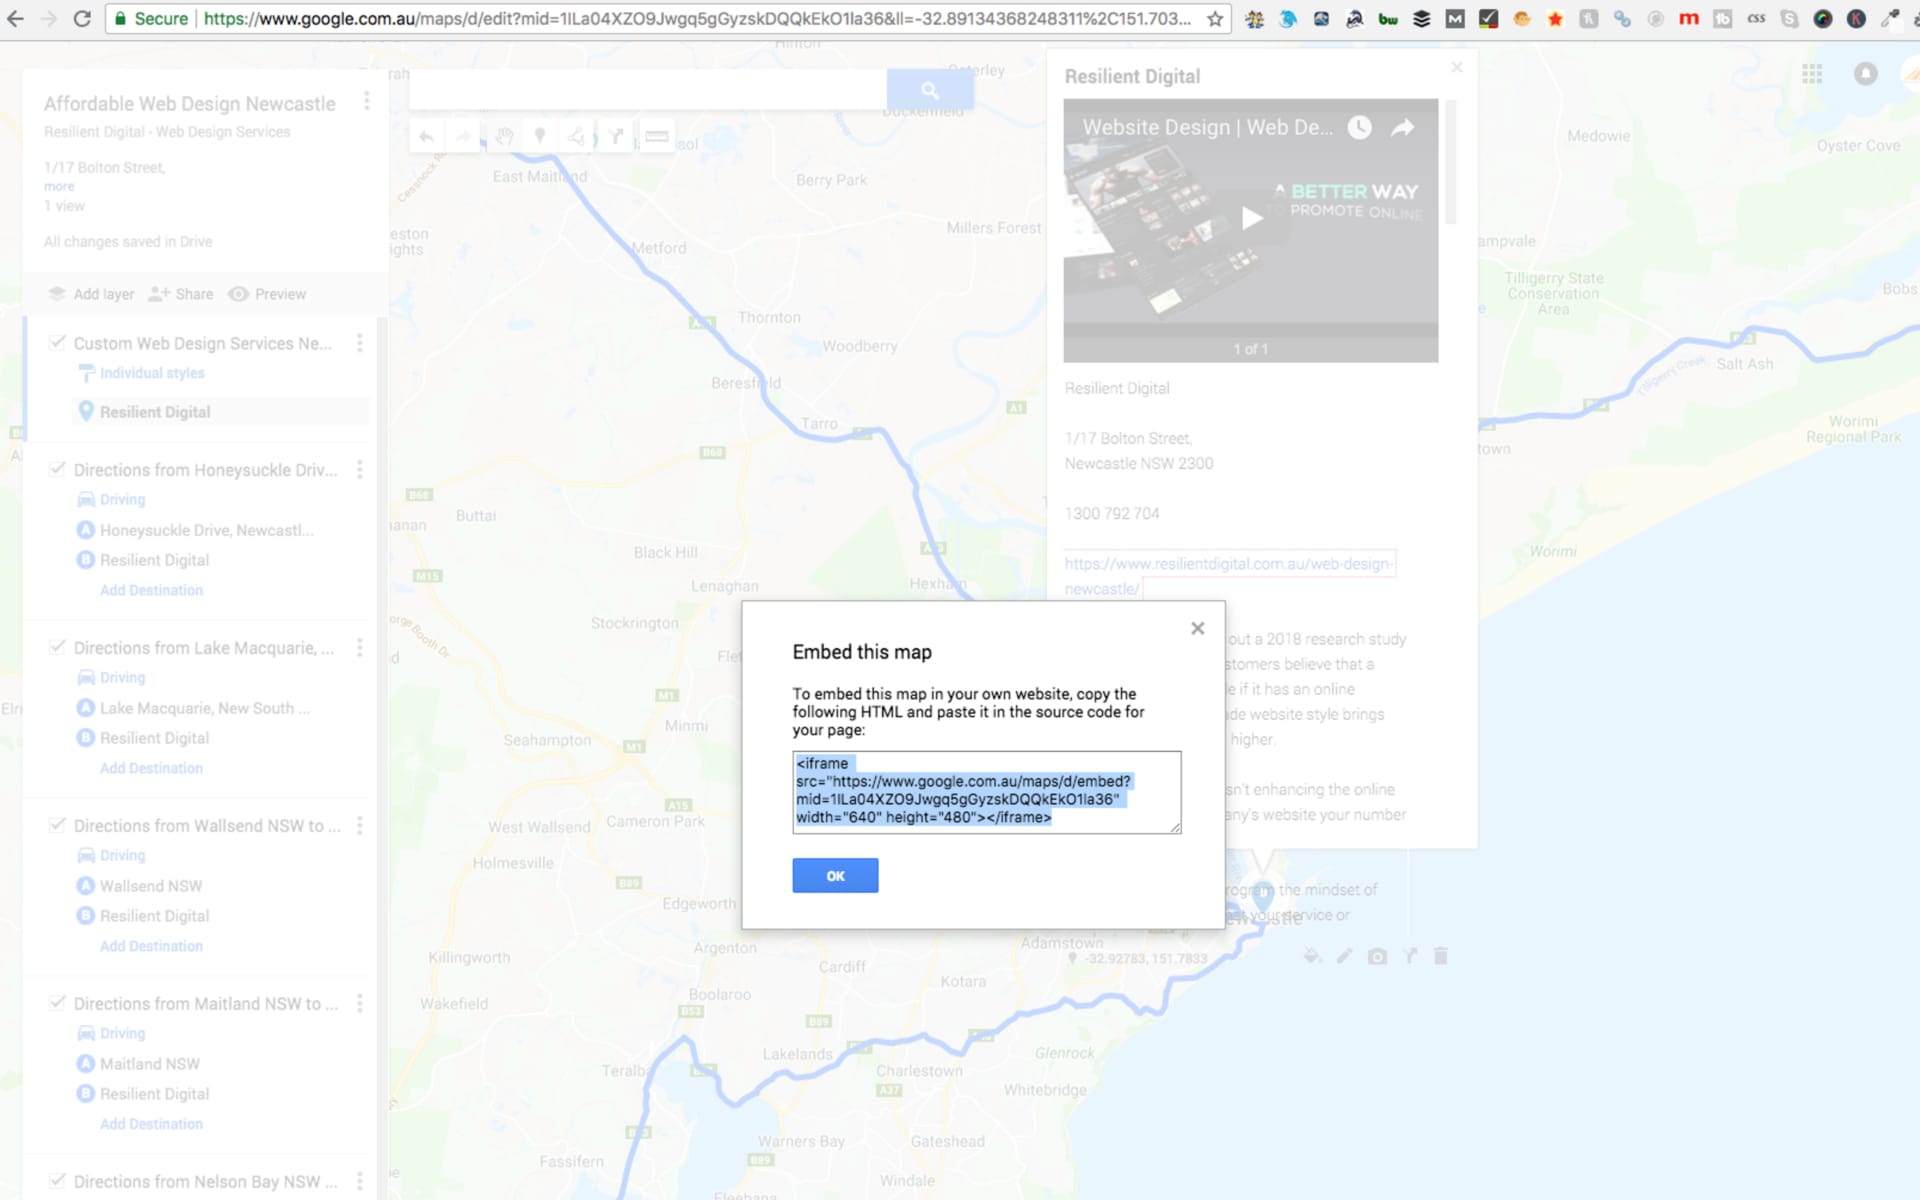
Task: Toggle Directions from Lake Macquarie layer checkbox
Action: pos(58,647)
